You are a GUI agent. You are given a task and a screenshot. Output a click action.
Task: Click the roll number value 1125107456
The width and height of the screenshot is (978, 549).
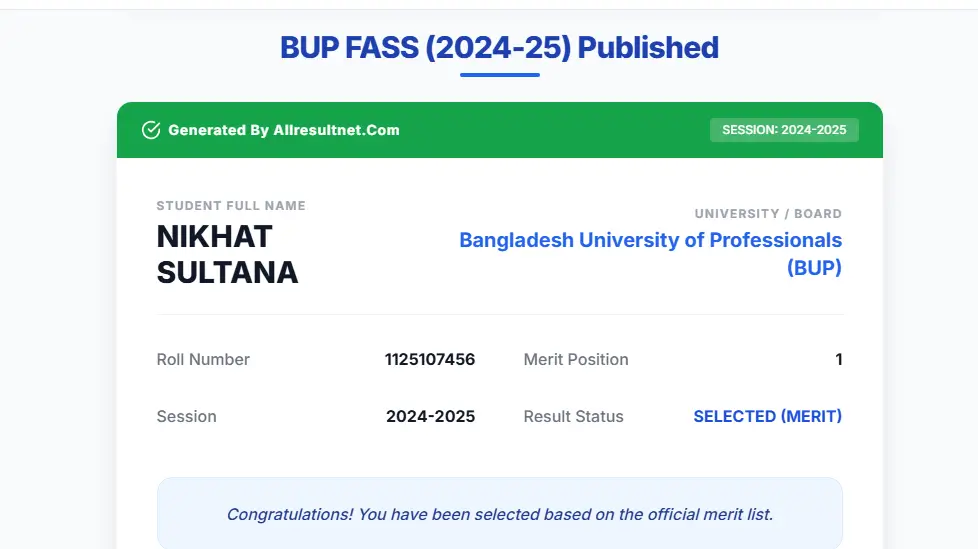tap(430, 360)
